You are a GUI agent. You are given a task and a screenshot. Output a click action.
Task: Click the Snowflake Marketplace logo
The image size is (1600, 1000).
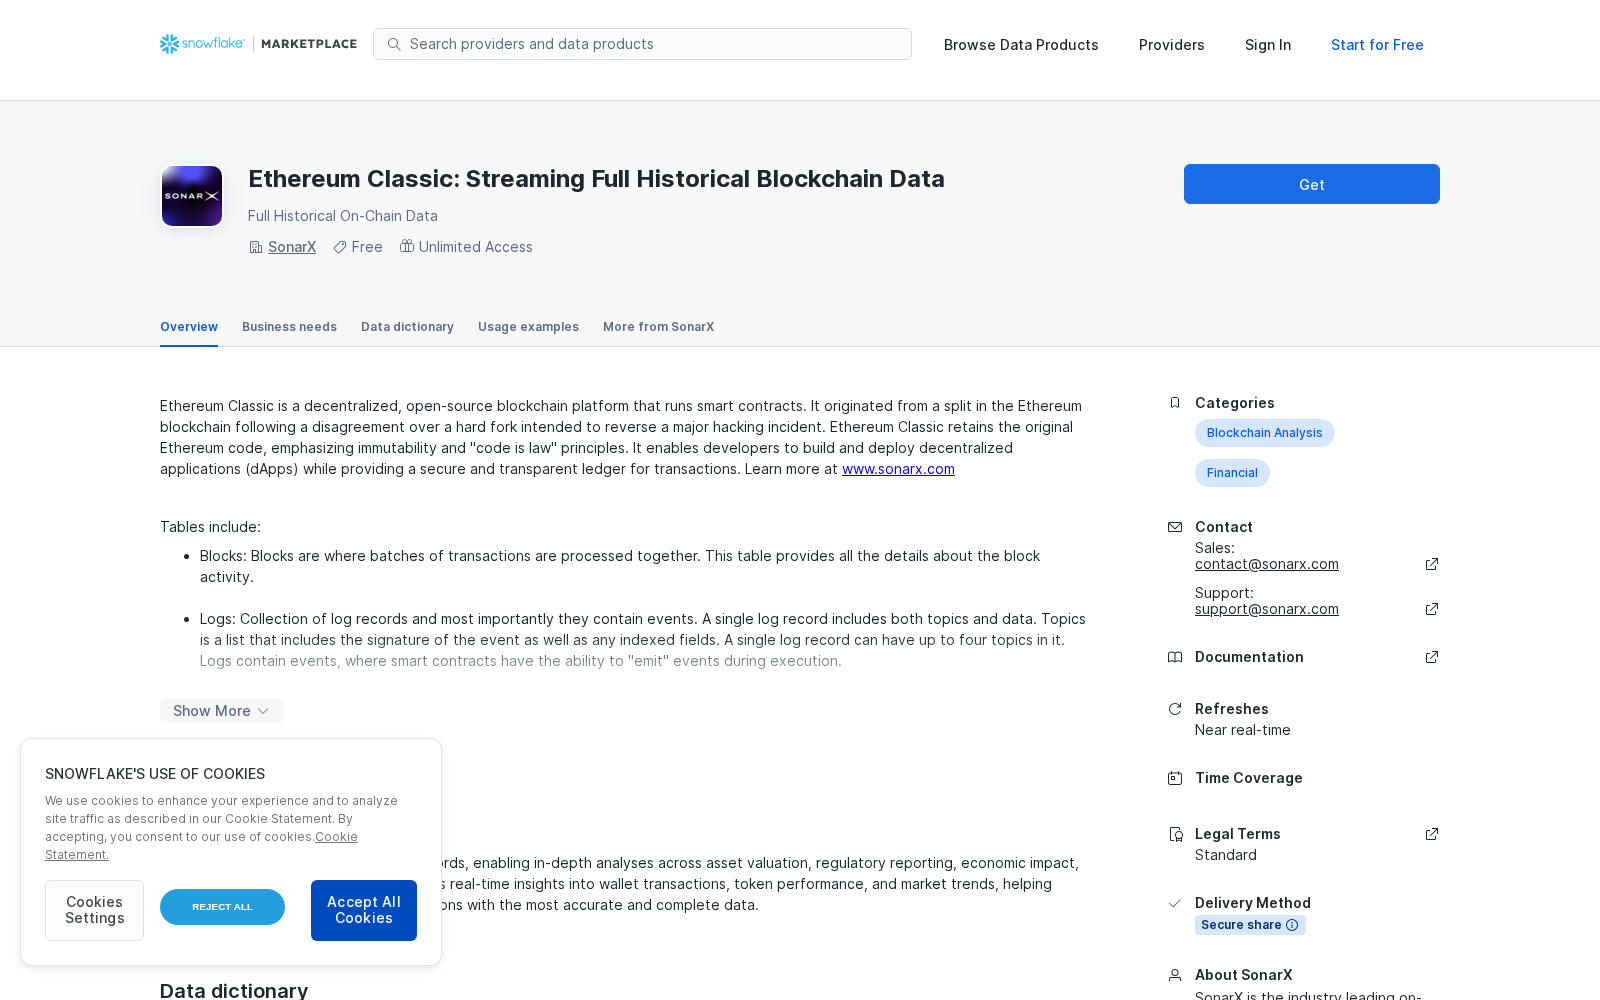(258, 44)
